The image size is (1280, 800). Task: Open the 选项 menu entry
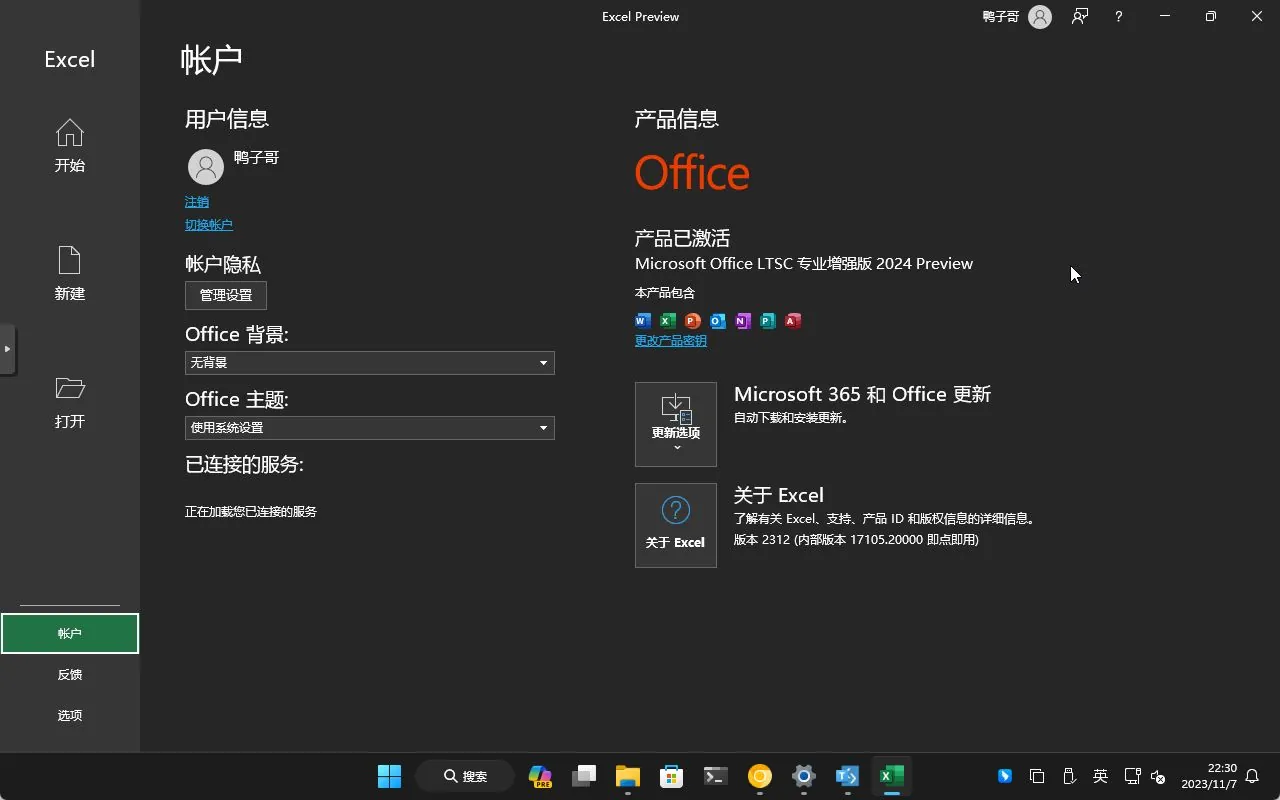point(69,715)
